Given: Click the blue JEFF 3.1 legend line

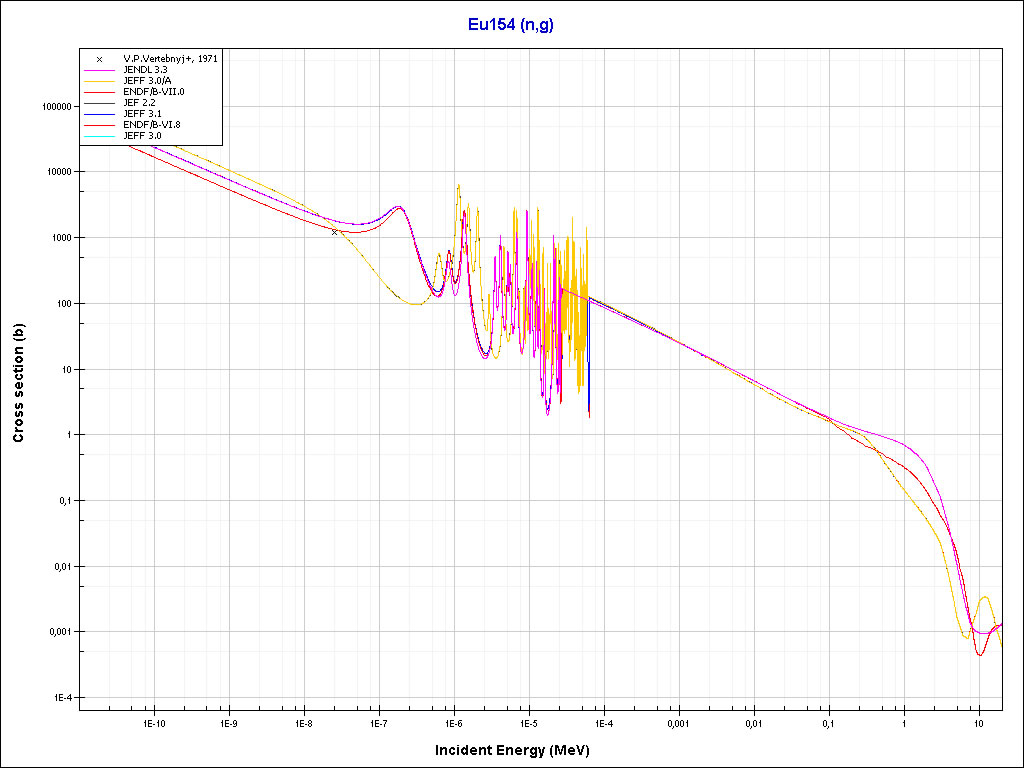Looking at the screenshot, I should (99, 113).
